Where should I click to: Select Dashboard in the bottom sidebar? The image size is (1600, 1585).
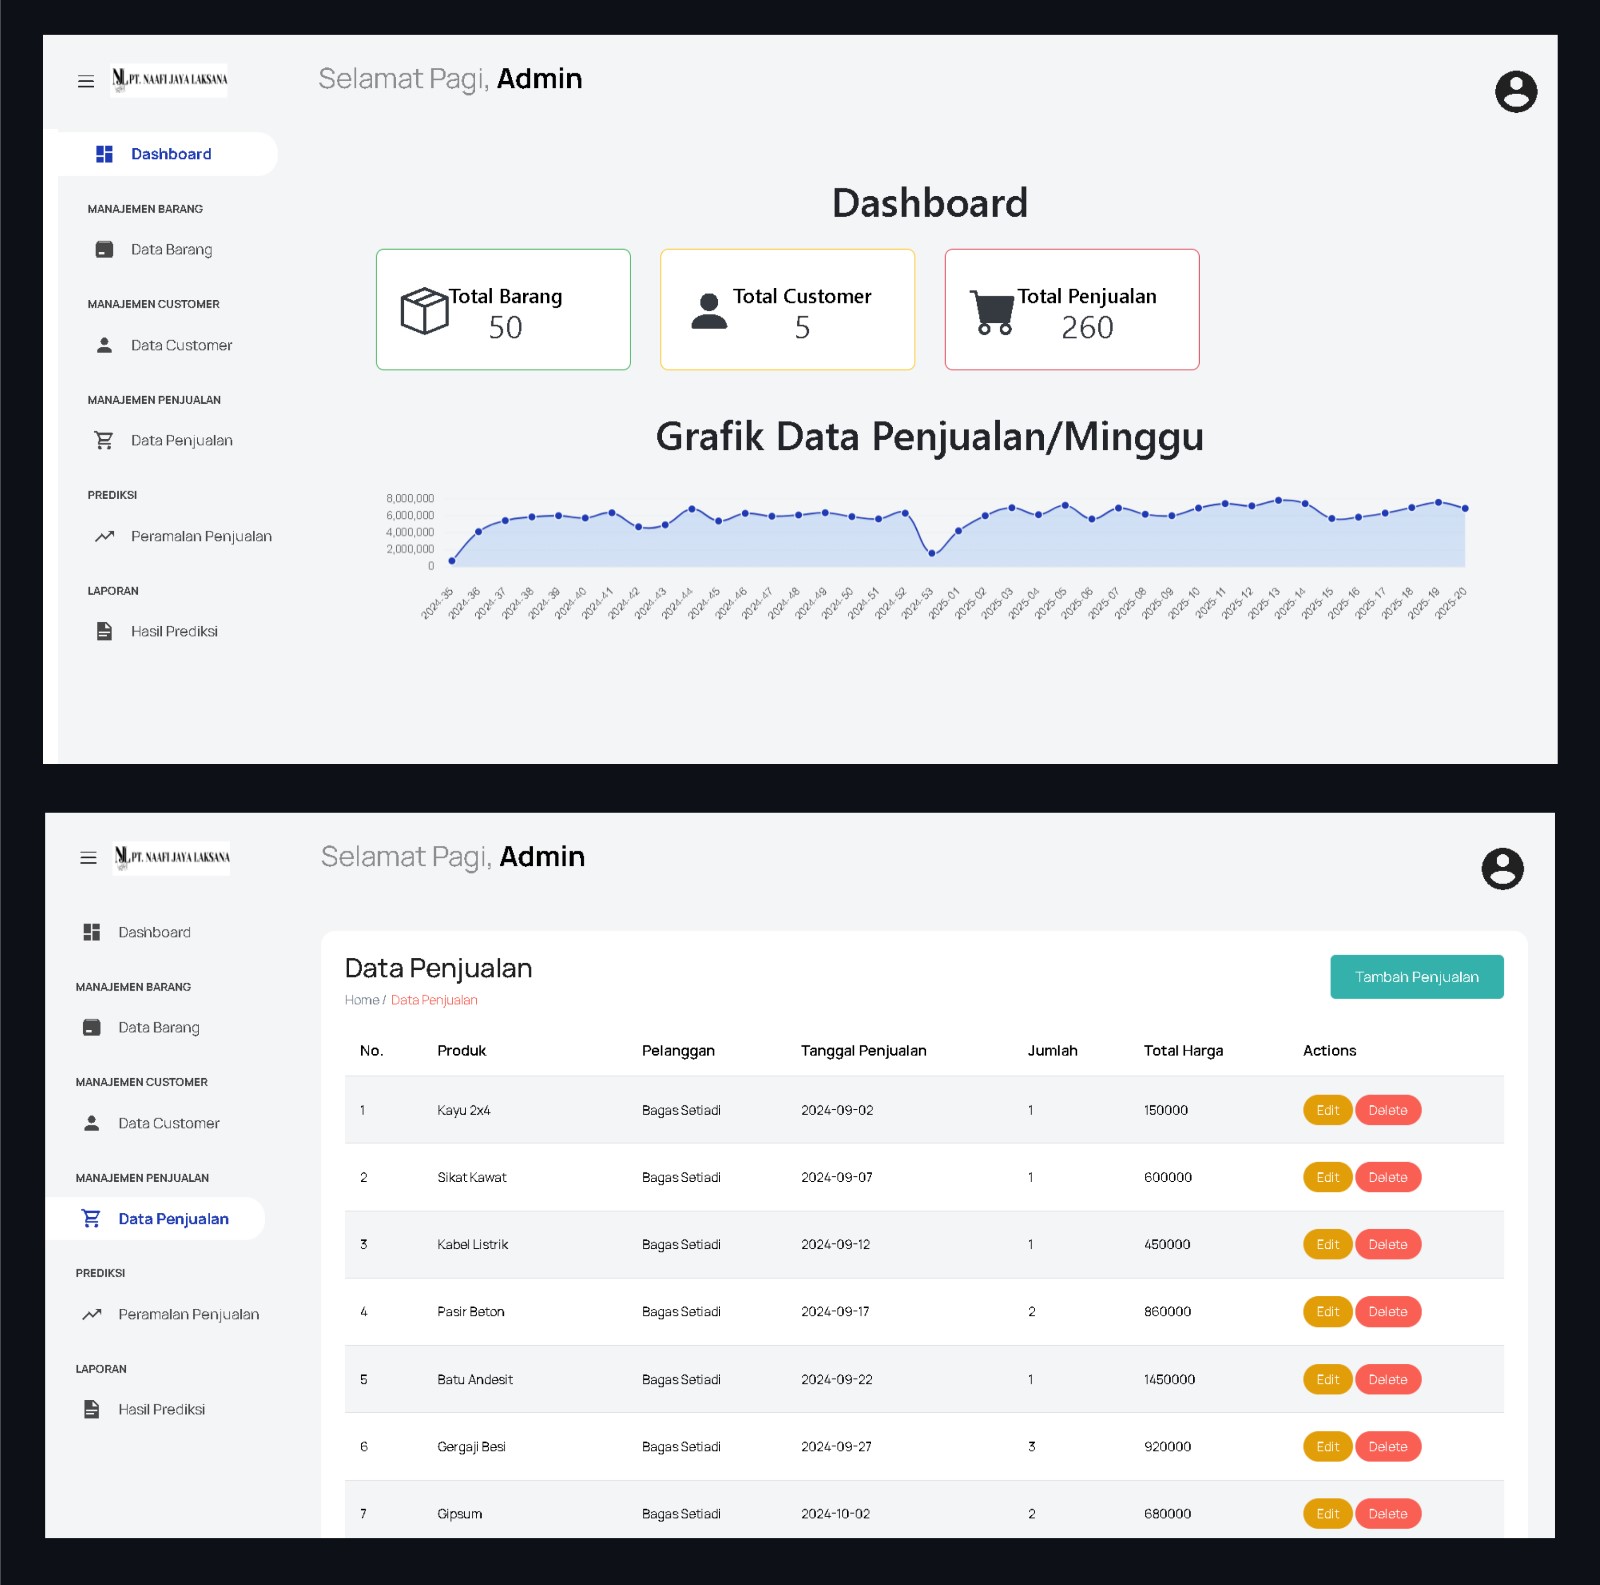(x=154, y=932)
